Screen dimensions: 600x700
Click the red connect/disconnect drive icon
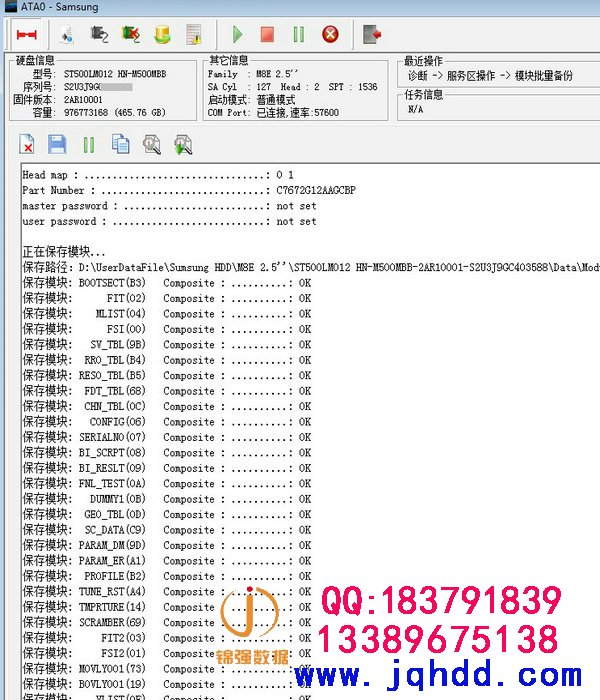26,34
